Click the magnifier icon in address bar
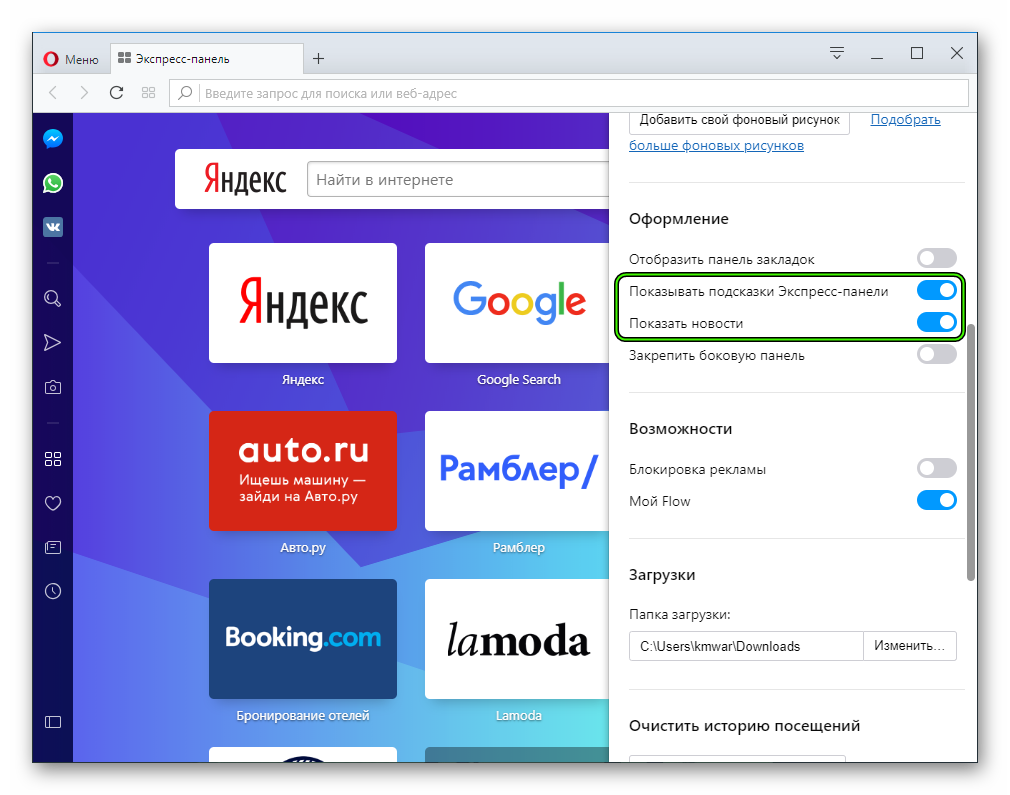 (185, 93)
